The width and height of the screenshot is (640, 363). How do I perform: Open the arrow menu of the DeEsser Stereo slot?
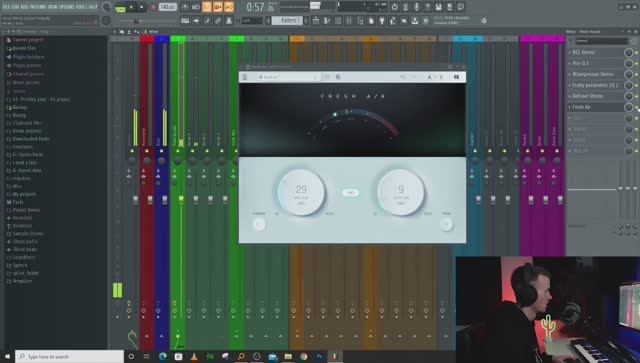coord(570,96)
